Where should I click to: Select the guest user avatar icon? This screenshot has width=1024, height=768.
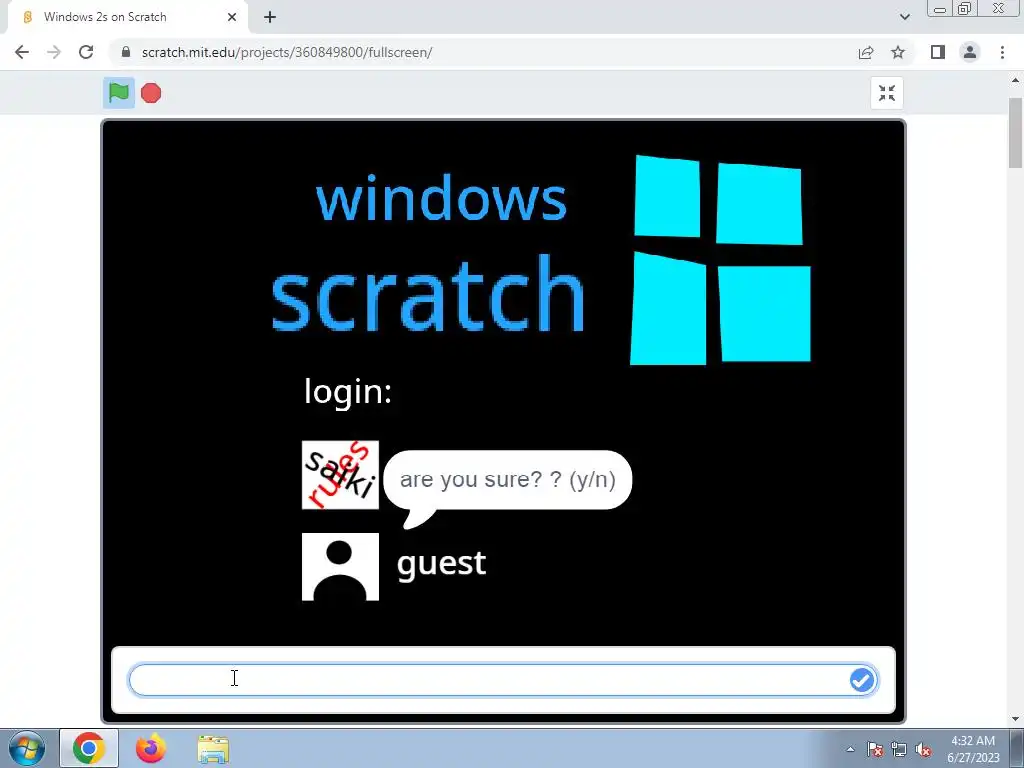tap(340, 567)
